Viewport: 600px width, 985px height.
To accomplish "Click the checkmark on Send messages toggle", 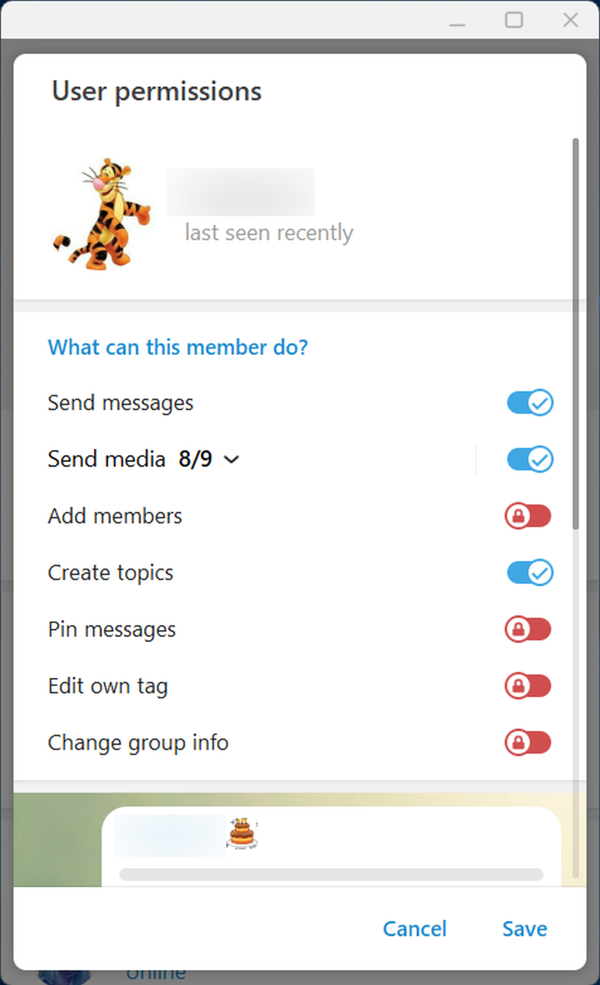I will [540, 403].
